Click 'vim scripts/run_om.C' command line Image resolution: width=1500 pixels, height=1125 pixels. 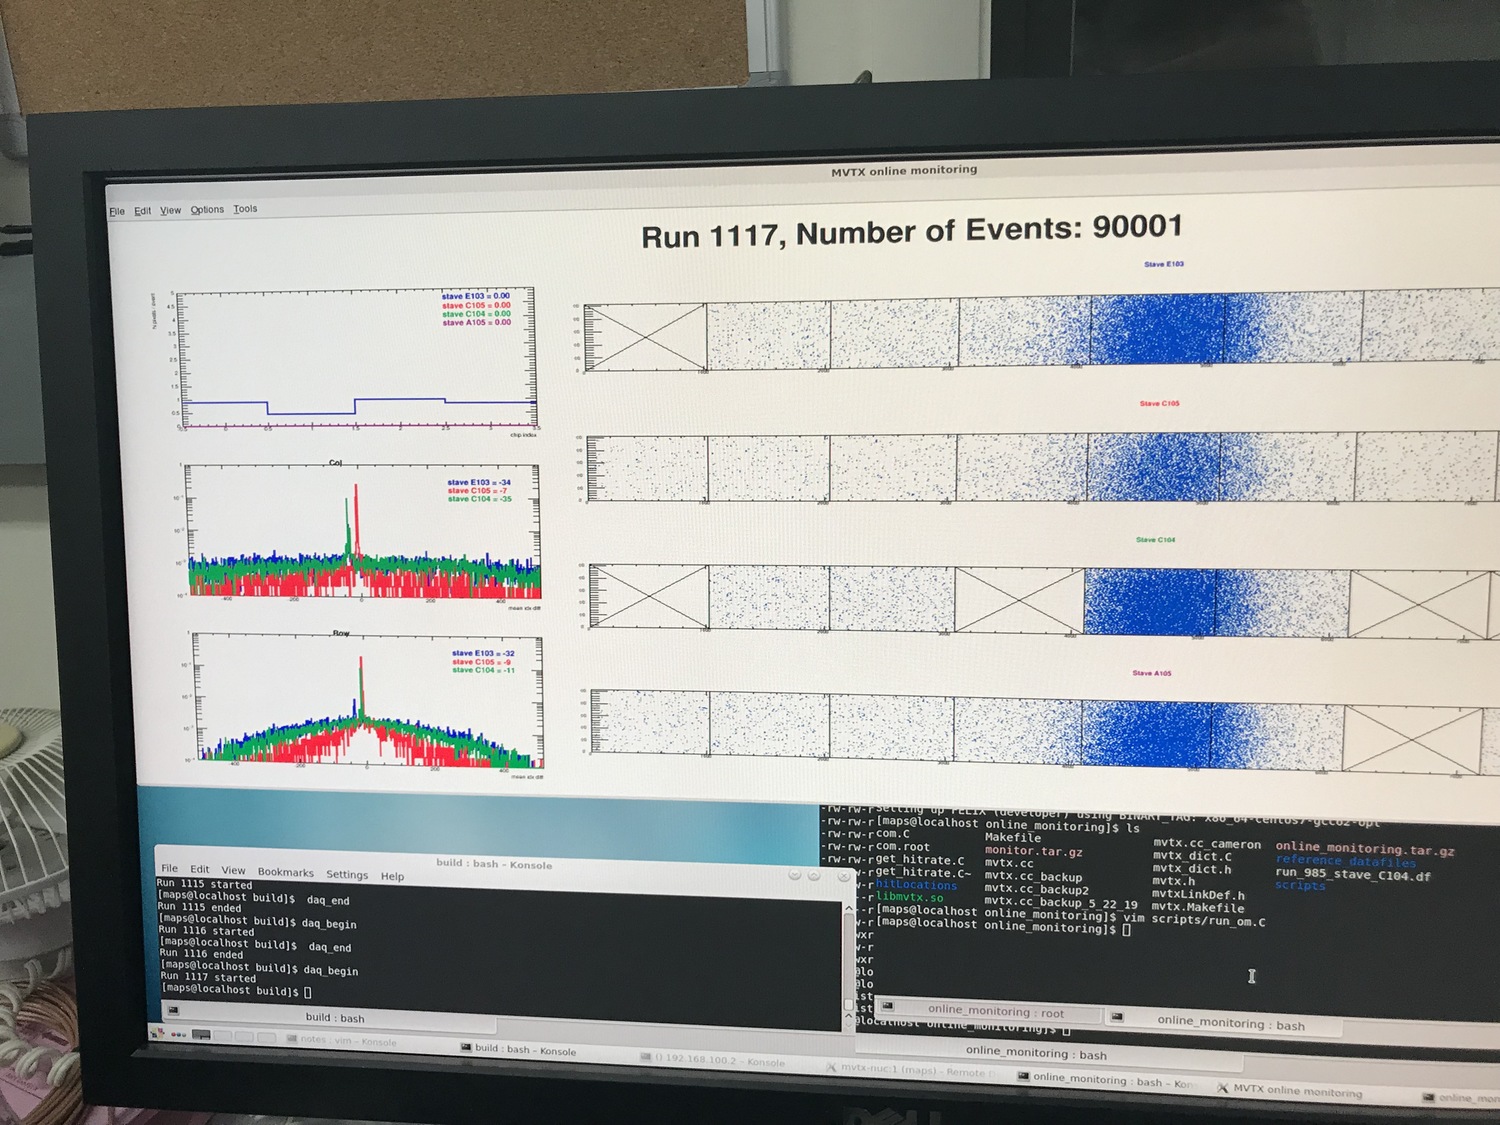(1194, 919)
